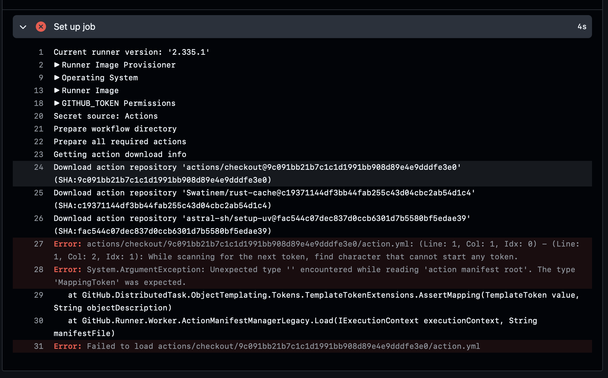Click the first Error label on line 27

pyautogui.click(x=67, y=244)
